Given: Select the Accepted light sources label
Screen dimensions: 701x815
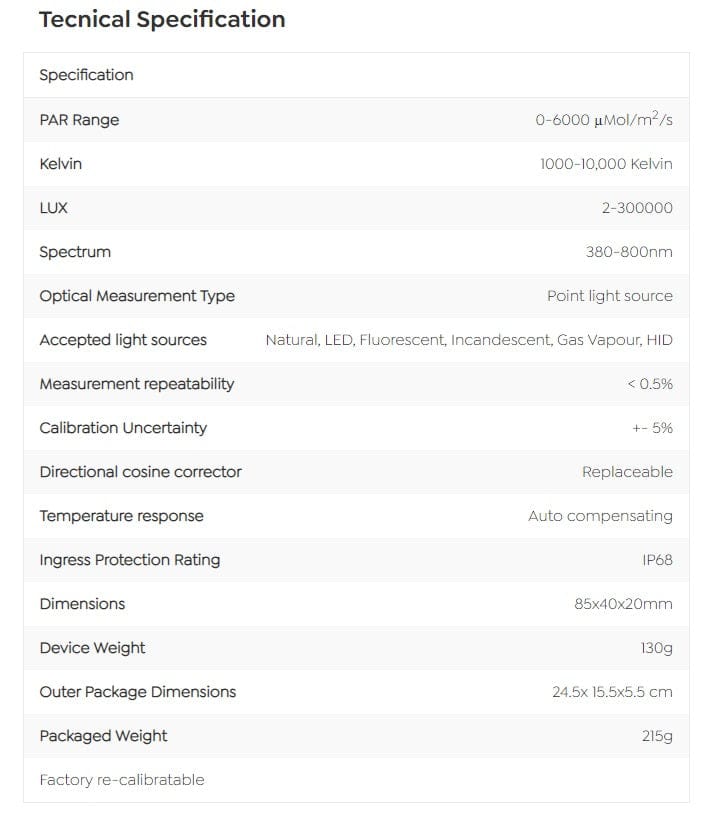Looking at the screenshot, I should tap(123, 340).
